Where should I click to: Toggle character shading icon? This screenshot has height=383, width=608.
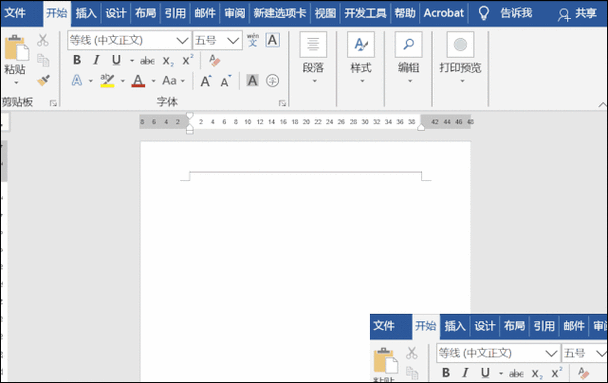coord(252,81)
